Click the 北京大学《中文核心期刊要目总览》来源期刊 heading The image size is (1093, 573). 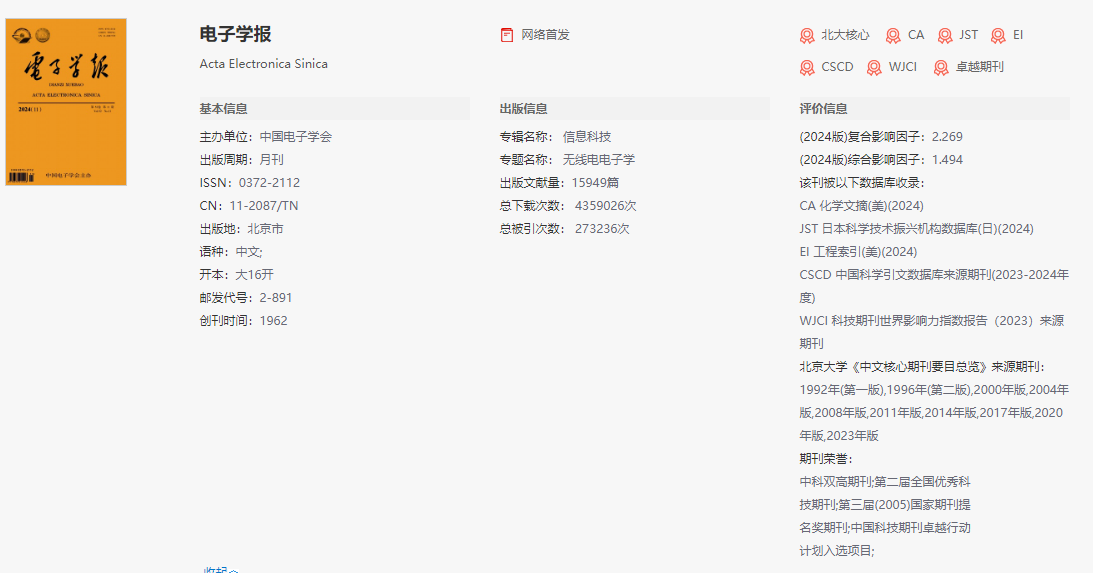922,367
